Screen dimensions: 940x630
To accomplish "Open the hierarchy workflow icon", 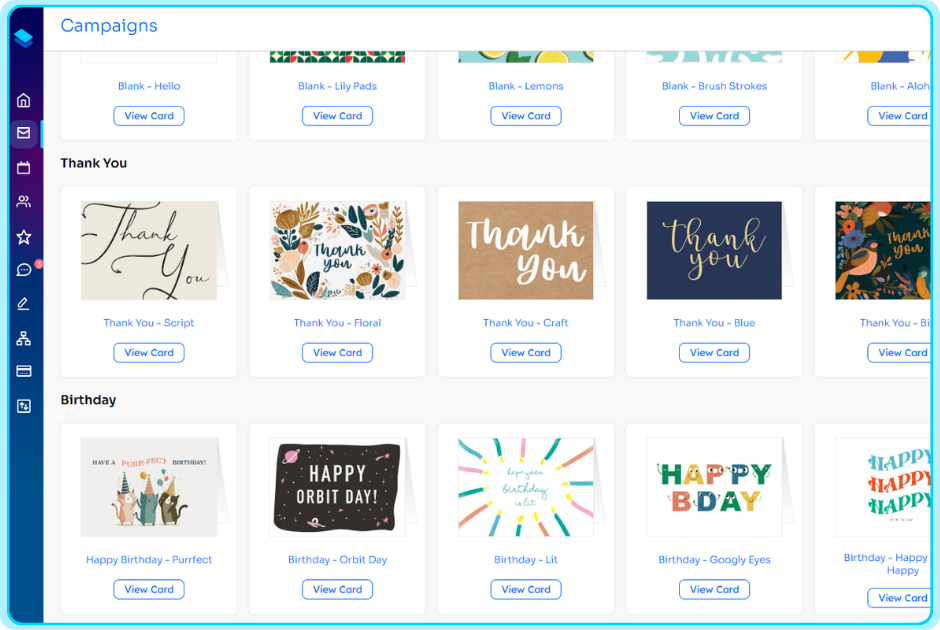I will tap(23, 338).
